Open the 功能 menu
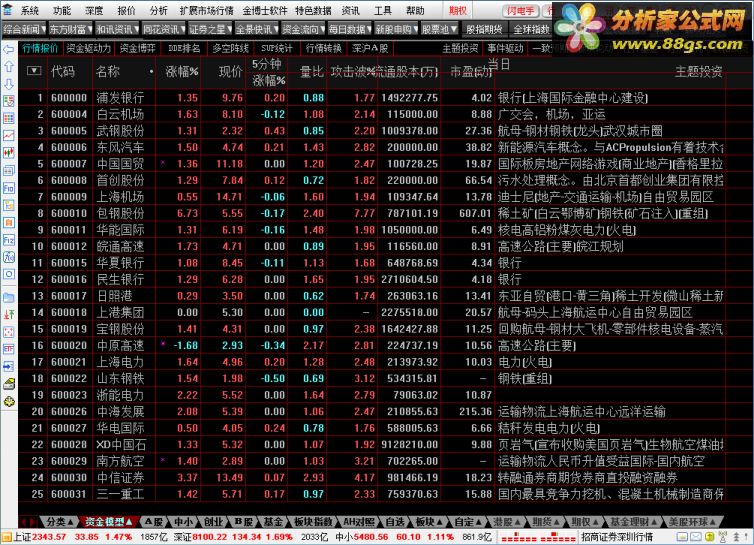The image size is (754, 545). coord(62,11)
